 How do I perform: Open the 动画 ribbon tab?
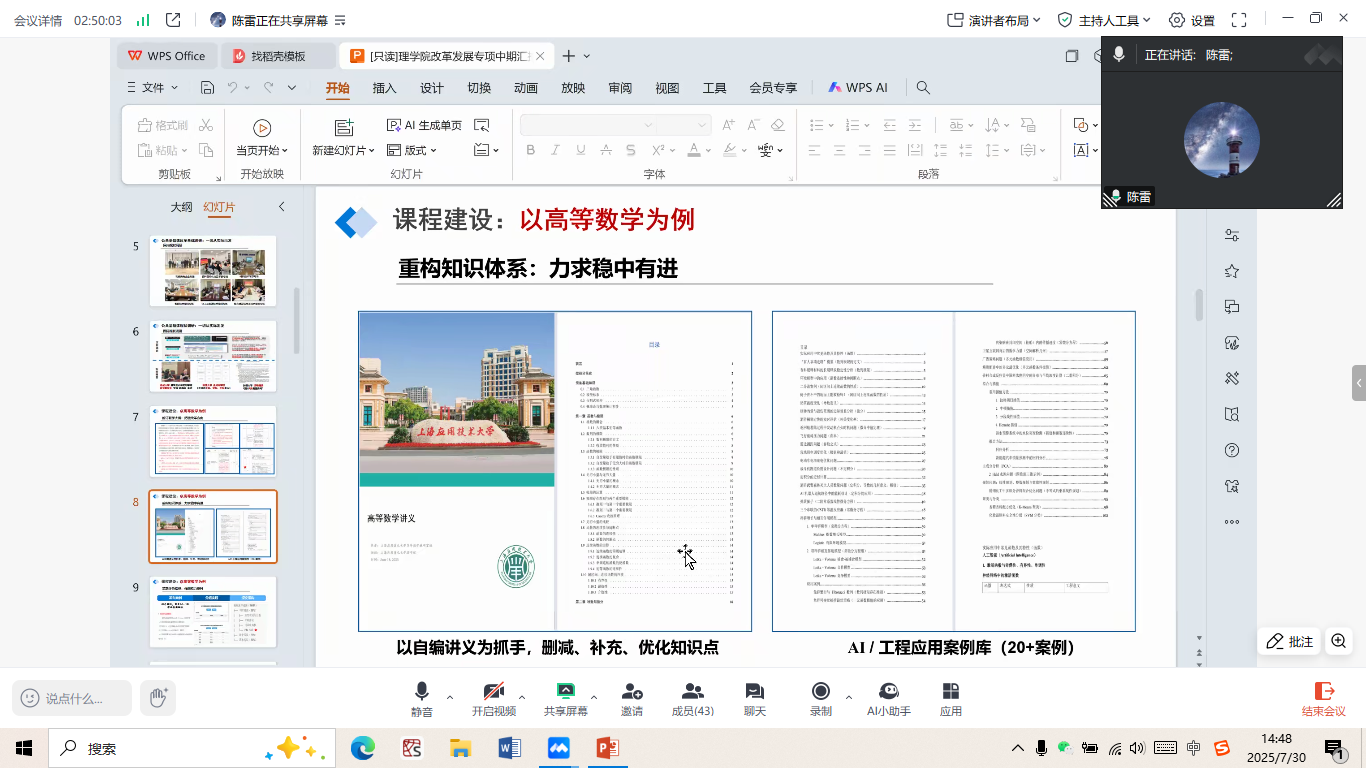pyautogui.click(x=526, y=88)
